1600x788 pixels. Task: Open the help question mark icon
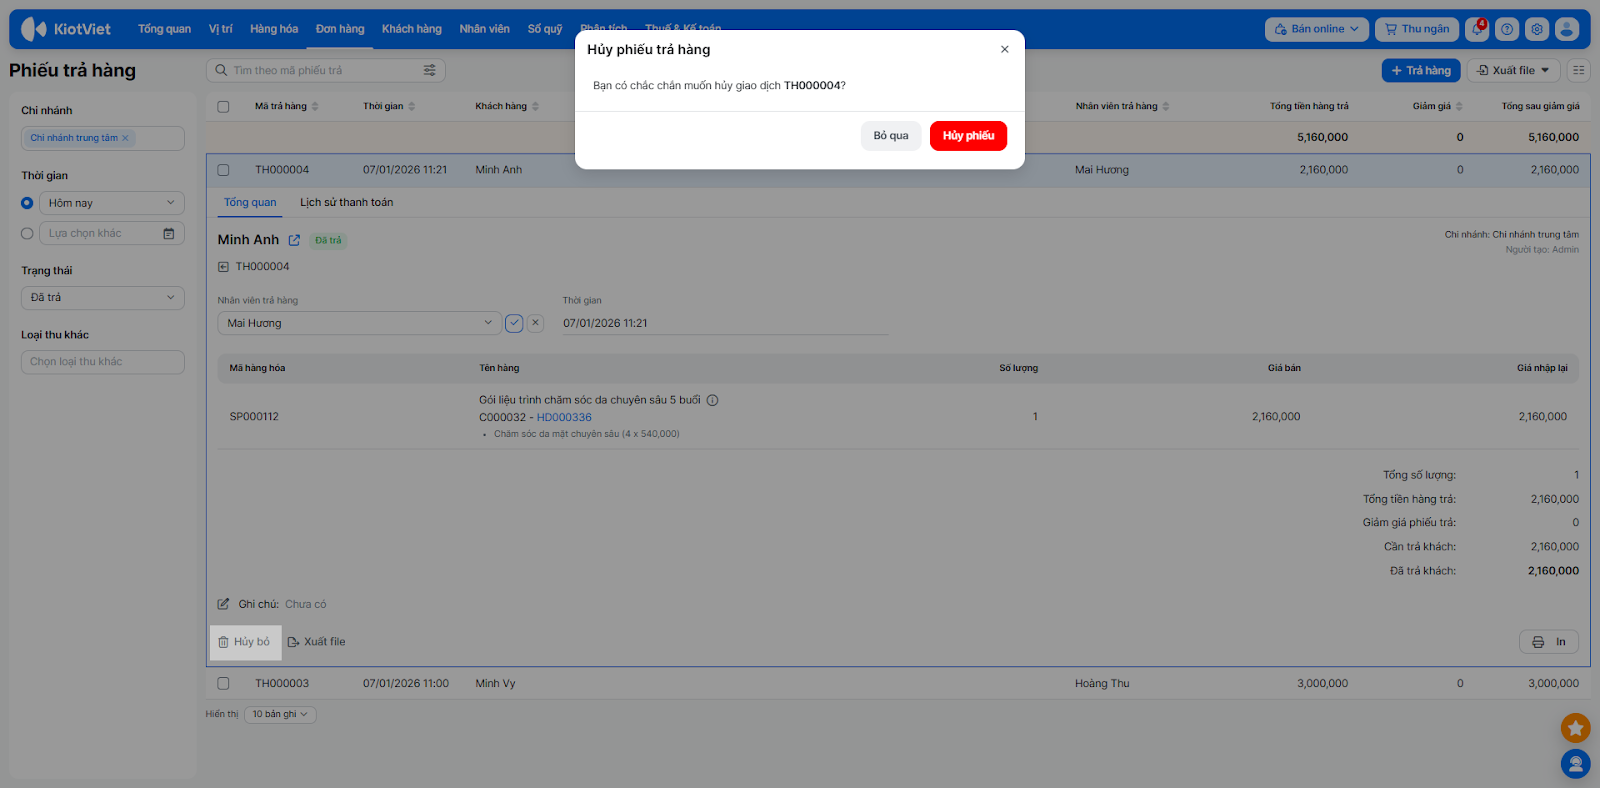click(1507, 29)
